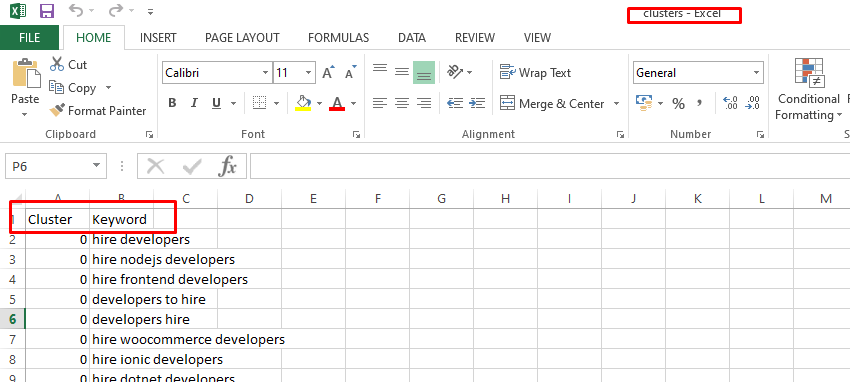Toggle italic formatting

[x=194, y=103]
